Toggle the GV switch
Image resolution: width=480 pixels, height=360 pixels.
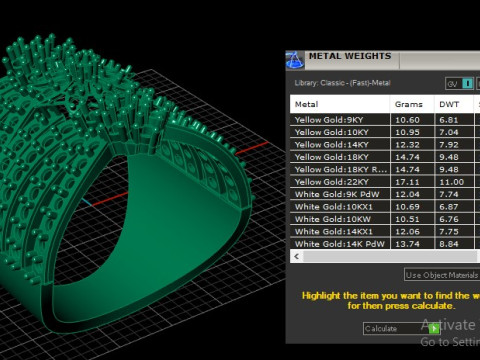460,84
